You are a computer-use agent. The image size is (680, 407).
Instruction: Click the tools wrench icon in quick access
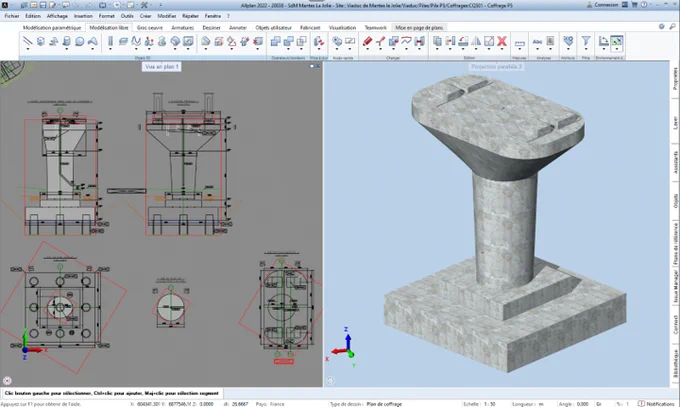[144, 5]
